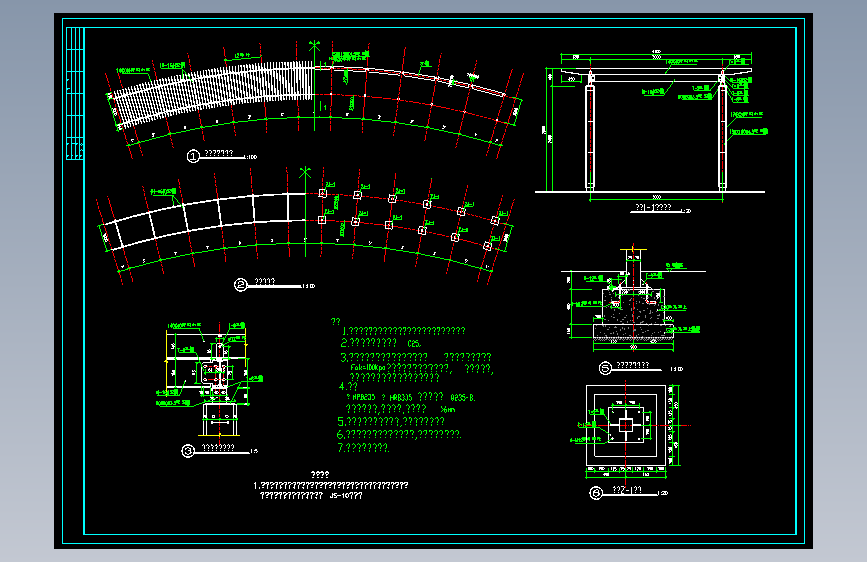The height and width of the screenshot is (562, 867).
Task: Click the 1-1 section elevation title
Action: pyautogui.click(x=654, y=207)
